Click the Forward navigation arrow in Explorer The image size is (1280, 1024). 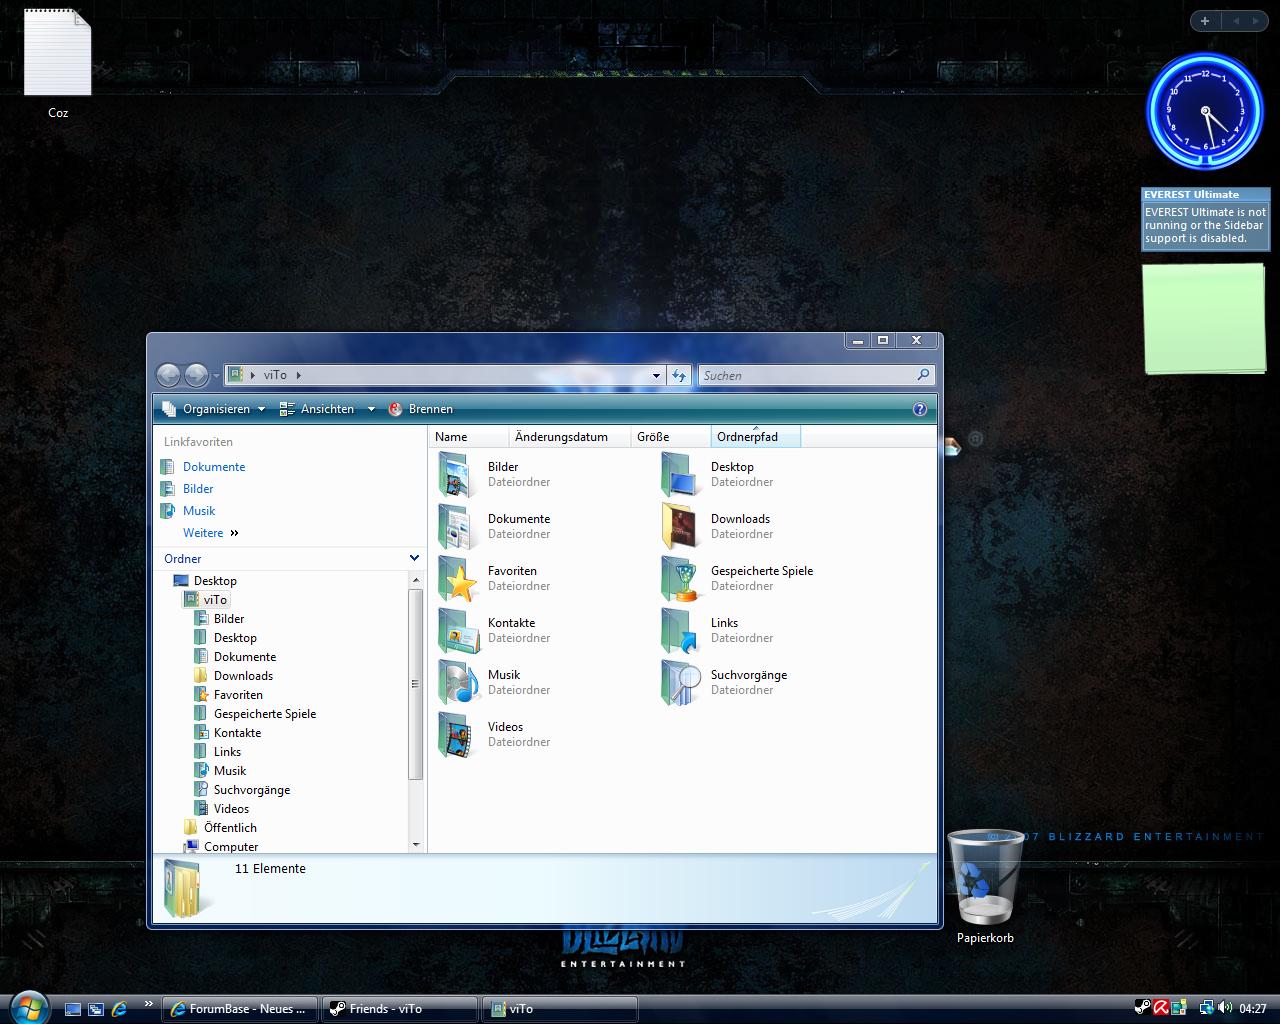pyautogui.click(x=196, y=375)
